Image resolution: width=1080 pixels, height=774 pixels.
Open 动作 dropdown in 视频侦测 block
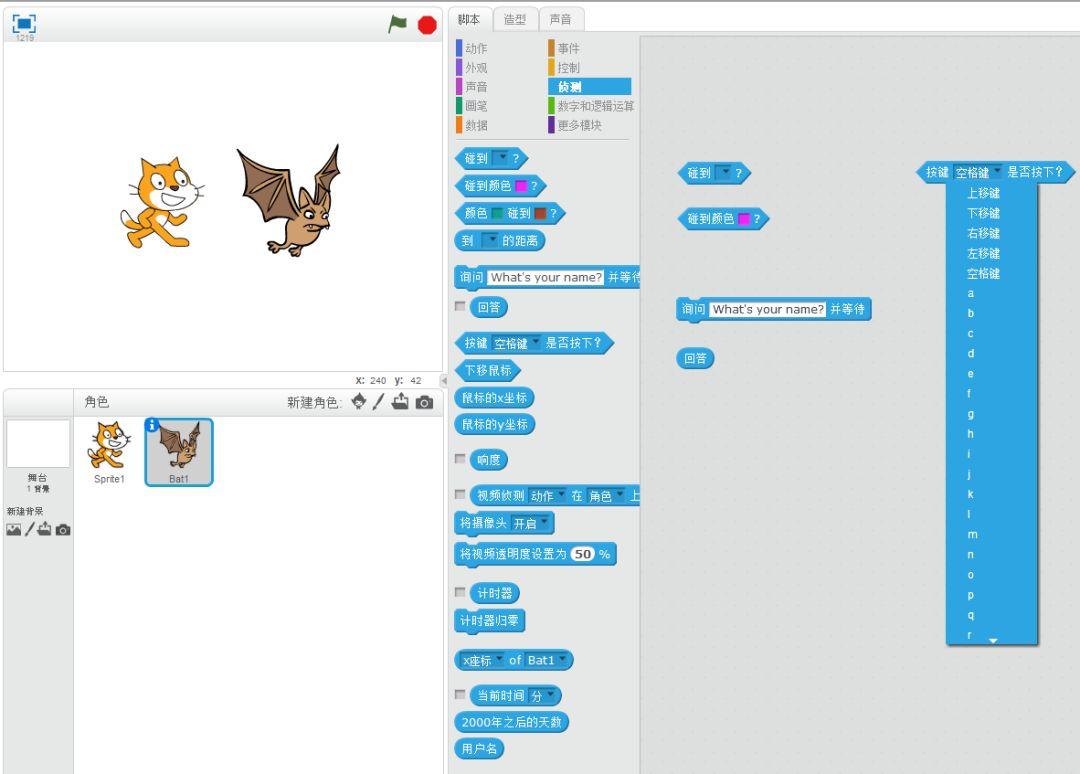tap(548, 496)
